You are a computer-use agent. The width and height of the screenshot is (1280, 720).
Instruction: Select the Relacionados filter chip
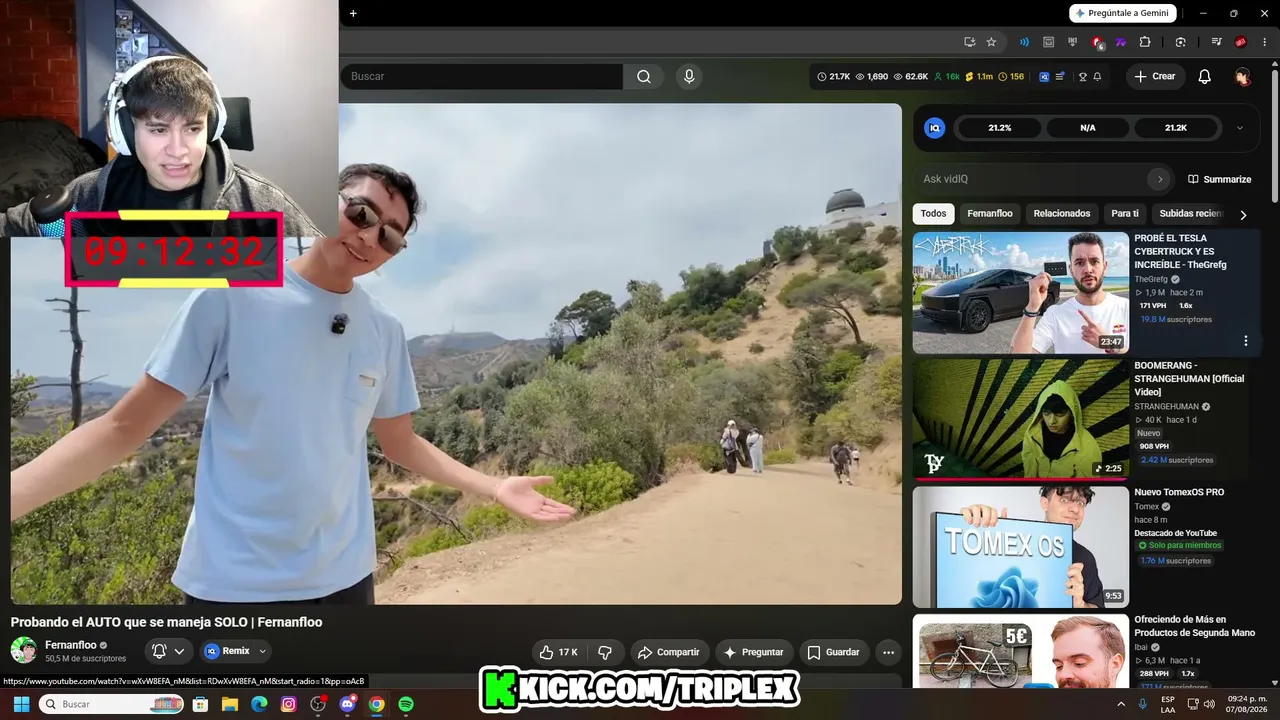1062,214
